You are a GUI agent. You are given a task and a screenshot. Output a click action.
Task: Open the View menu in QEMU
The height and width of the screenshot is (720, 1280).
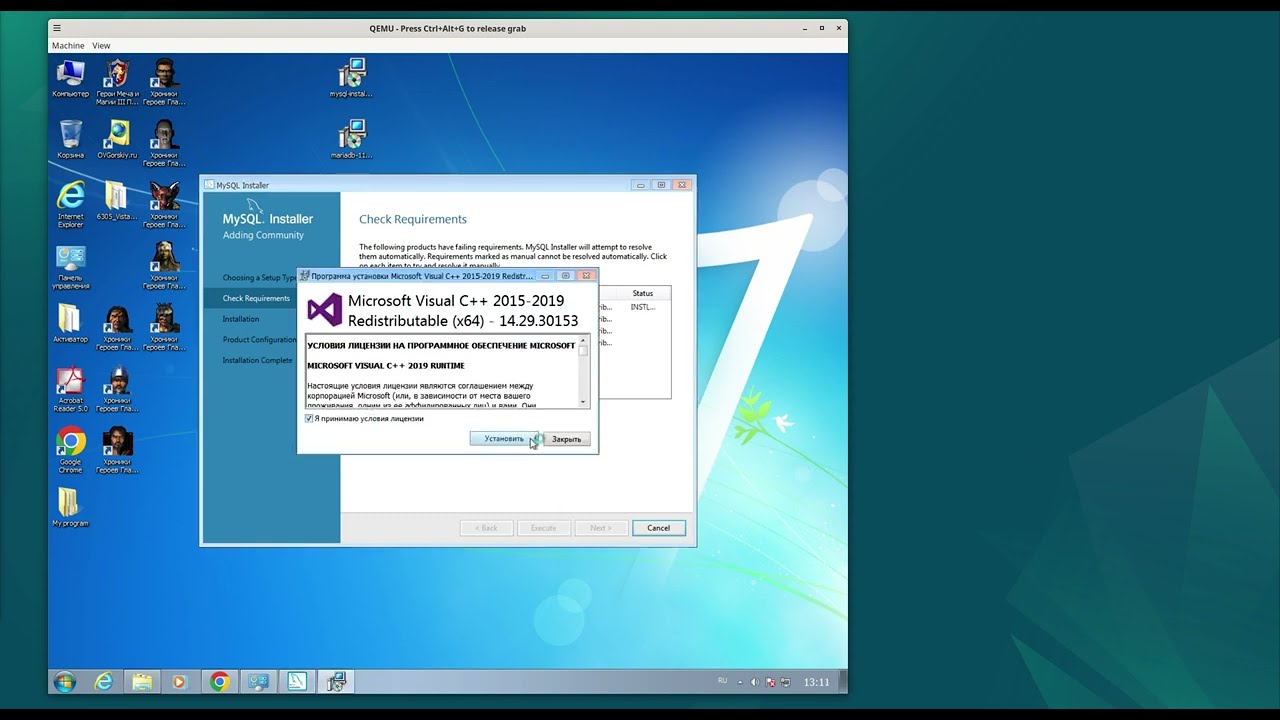click(101, 45)
